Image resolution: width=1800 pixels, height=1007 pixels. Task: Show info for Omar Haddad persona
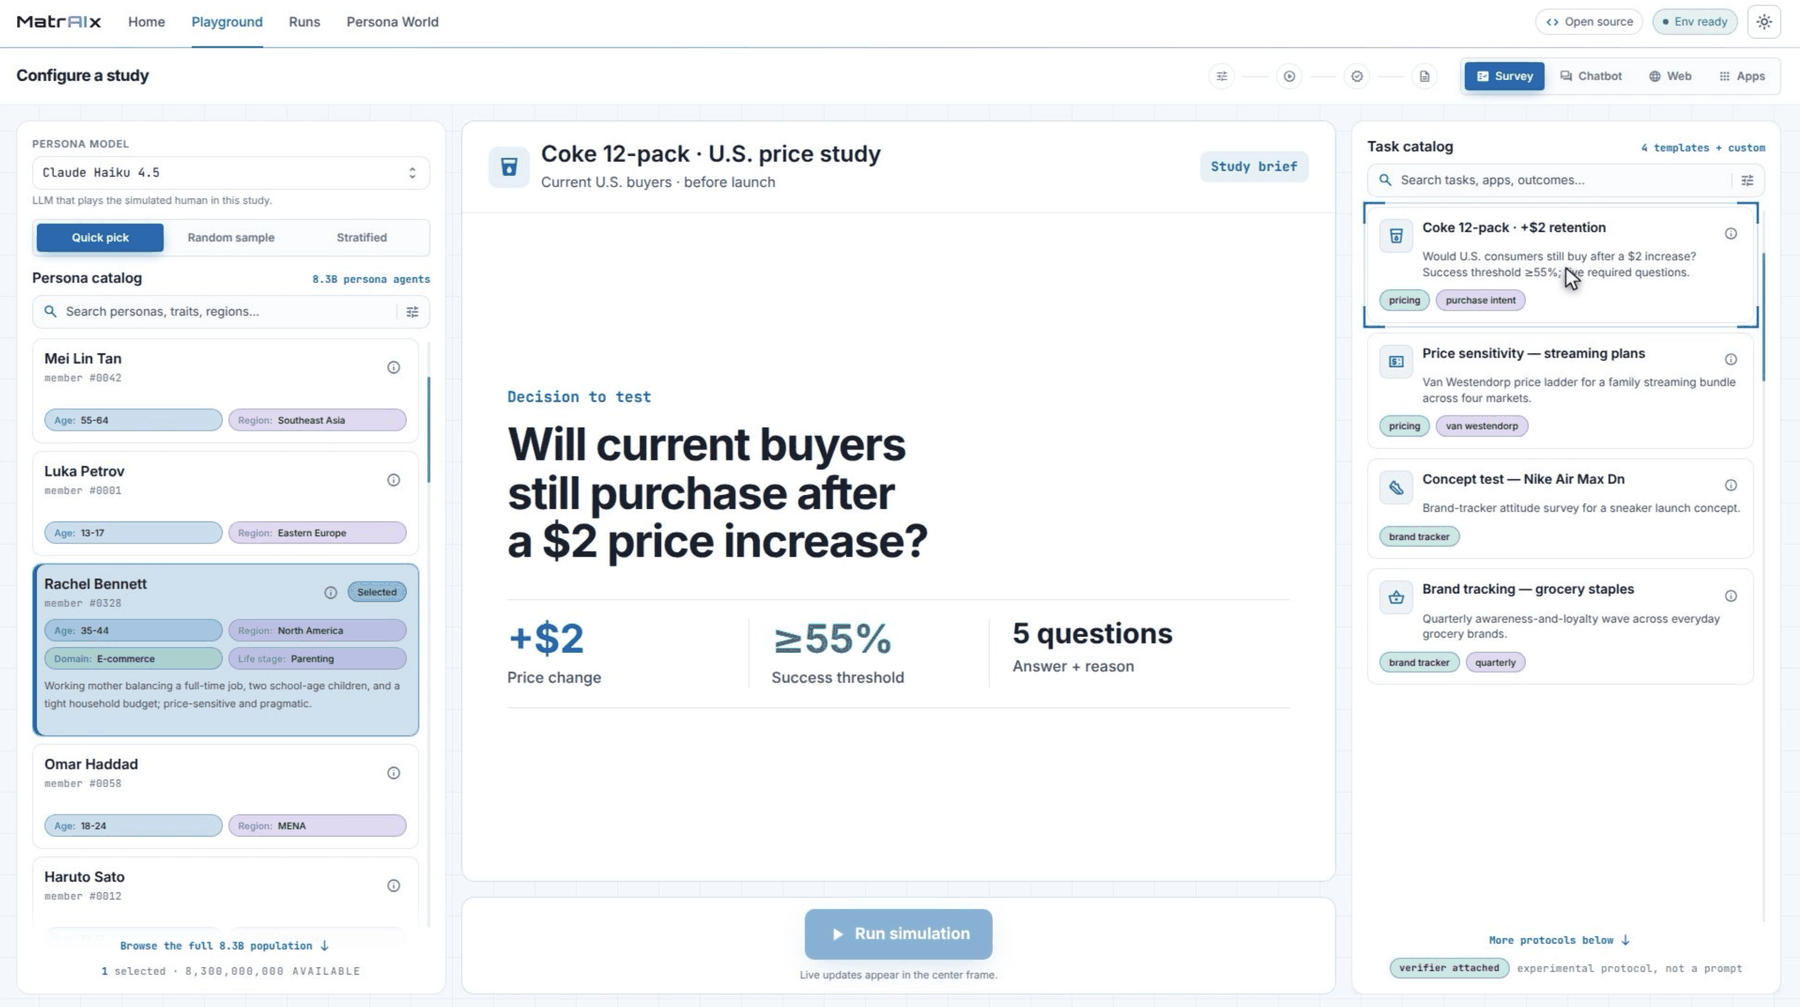pos(393,773)
